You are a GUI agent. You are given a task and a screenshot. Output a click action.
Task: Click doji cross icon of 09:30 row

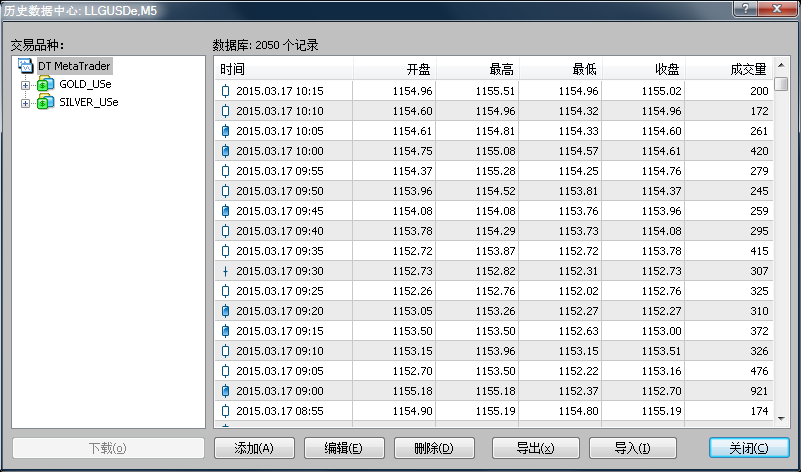point(225,271)
